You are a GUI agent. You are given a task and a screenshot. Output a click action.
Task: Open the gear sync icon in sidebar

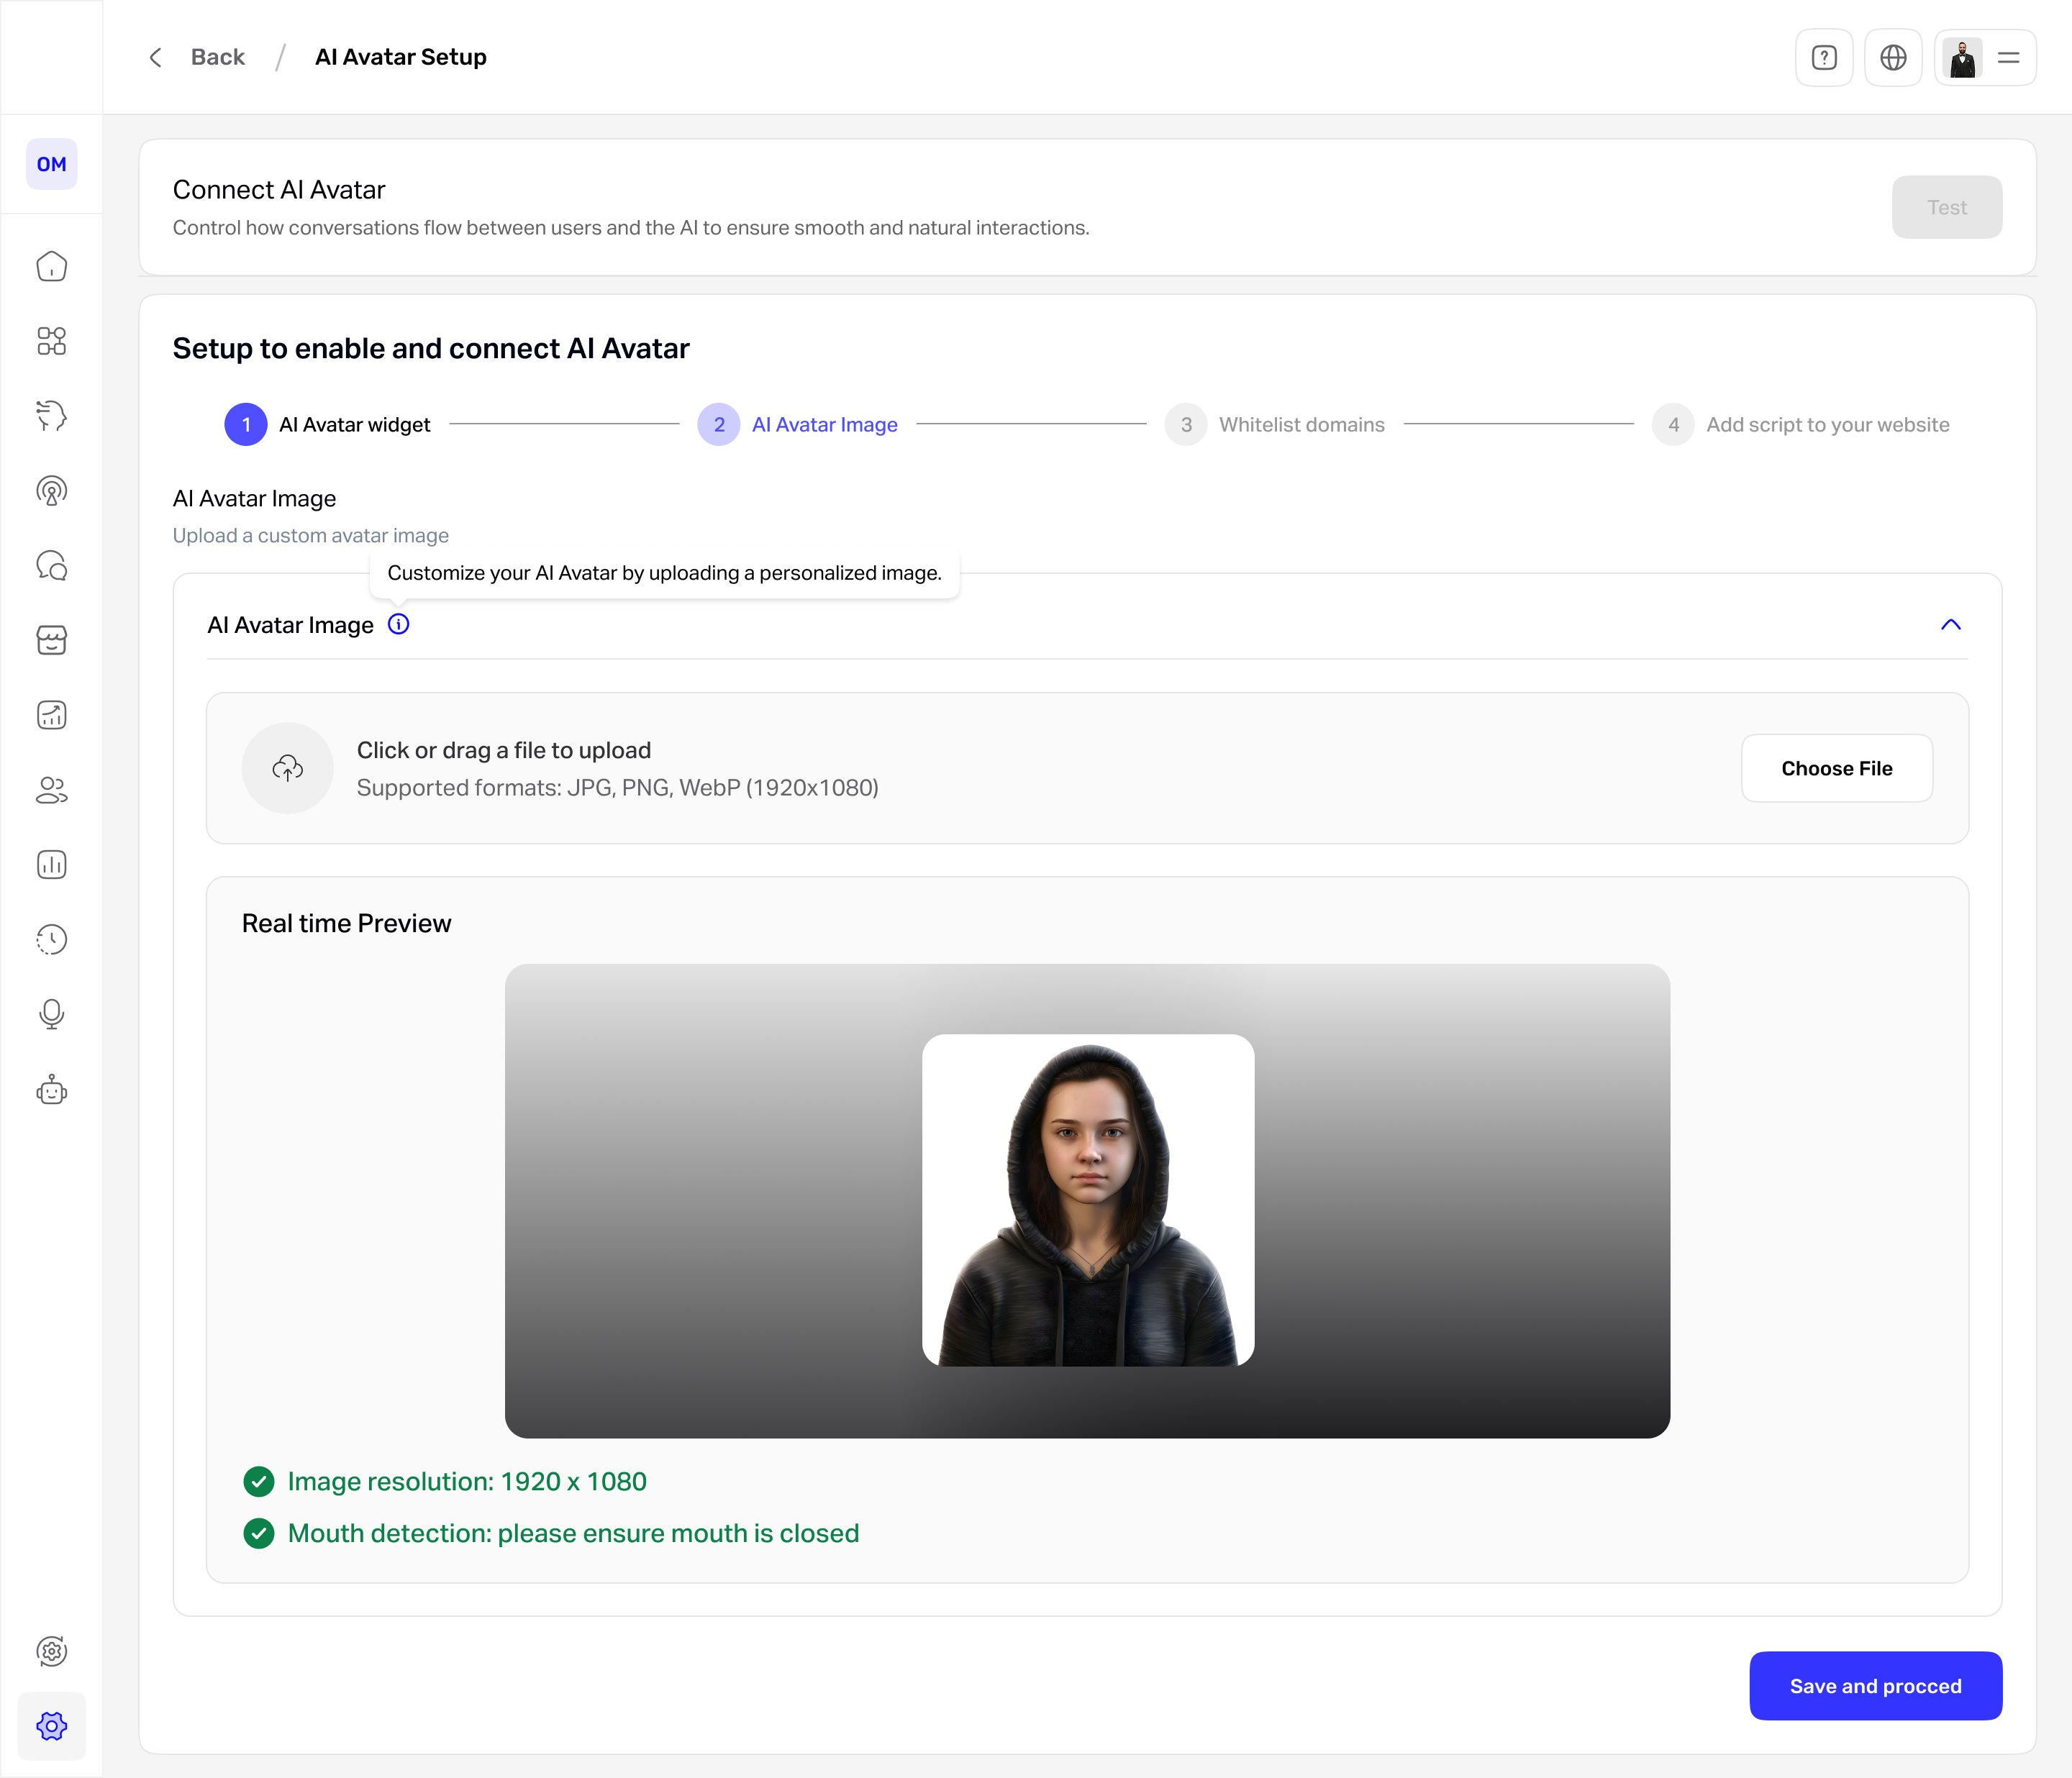point(52,1651)
